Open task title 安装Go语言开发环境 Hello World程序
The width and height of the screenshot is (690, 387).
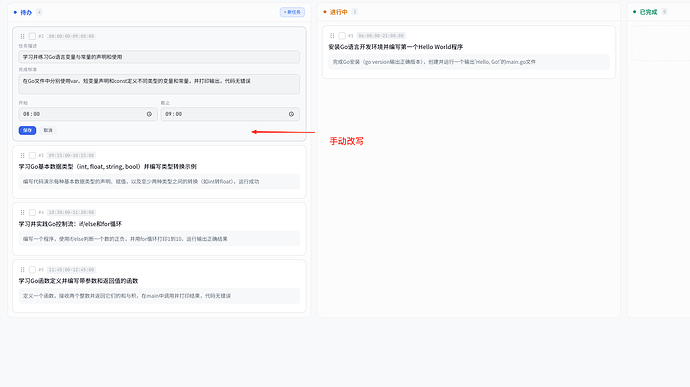point(396,47)
